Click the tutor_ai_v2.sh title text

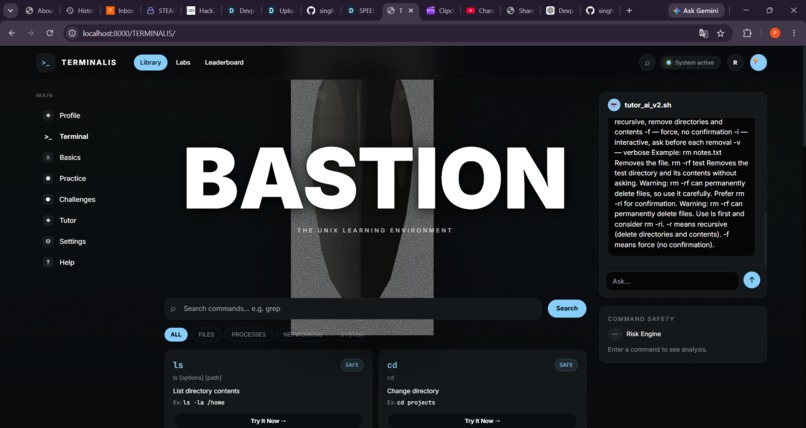click(648, 105)
